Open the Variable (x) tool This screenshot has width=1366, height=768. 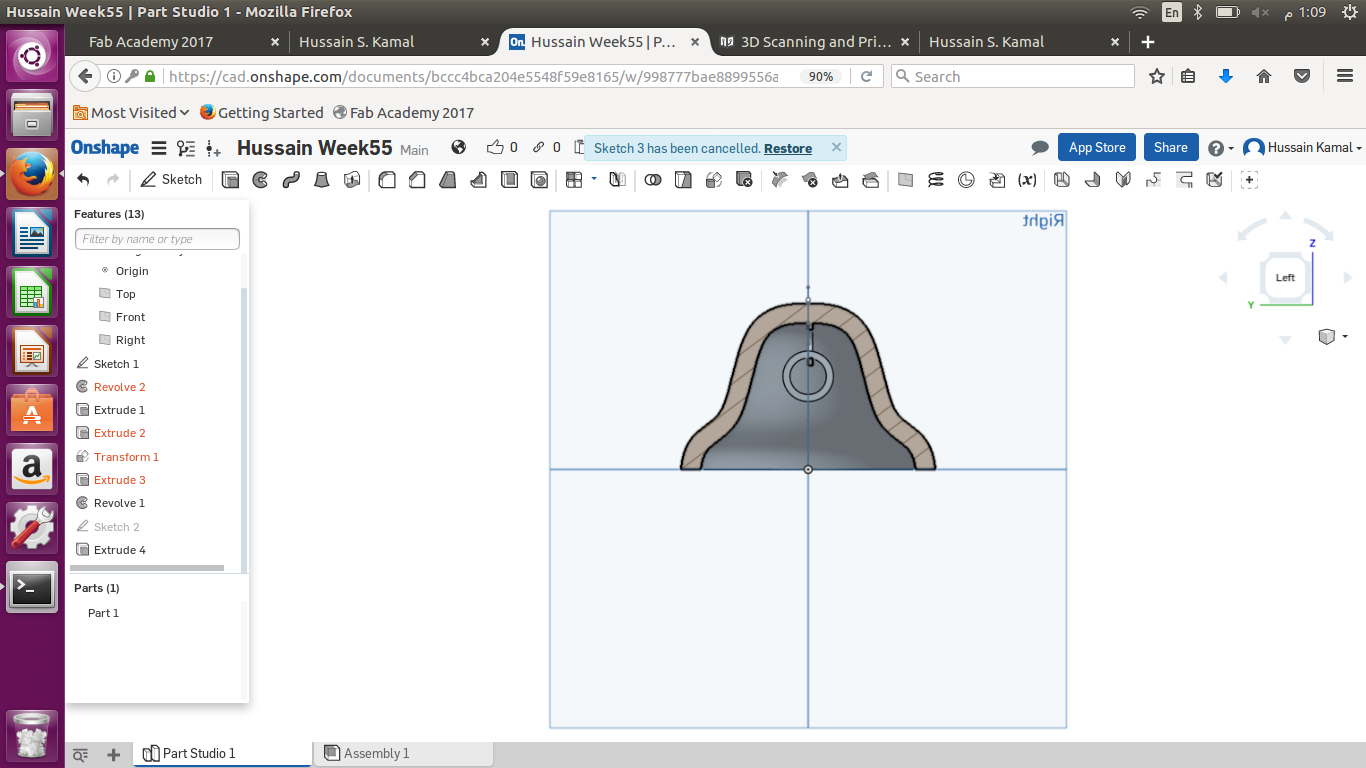[1027, 180]
